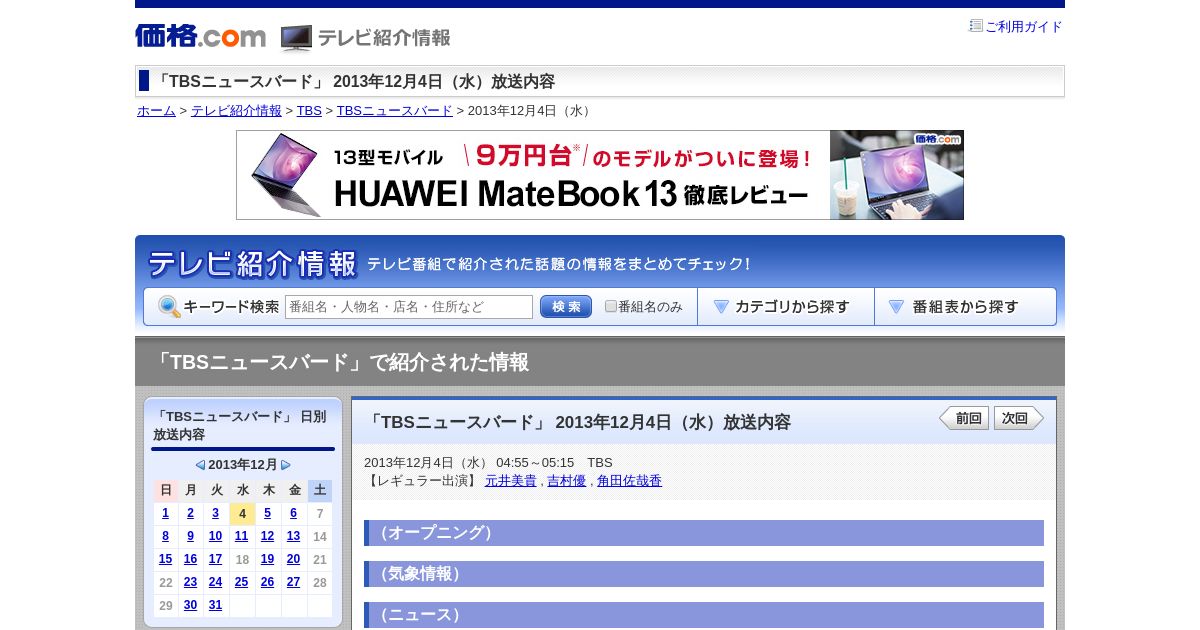This screenshot has width=1200, height=630.
Task: Select December 10 in the calendar
Action: pyautogui.click(x=215, y=536)
